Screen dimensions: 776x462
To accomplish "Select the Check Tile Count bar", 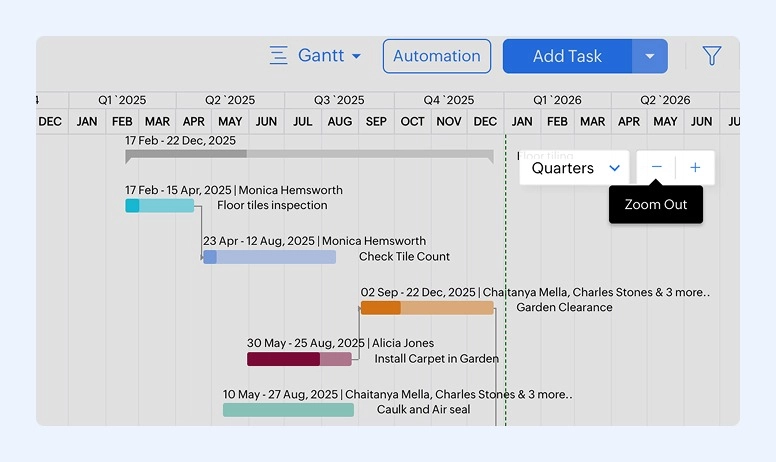I will (269, 257).
